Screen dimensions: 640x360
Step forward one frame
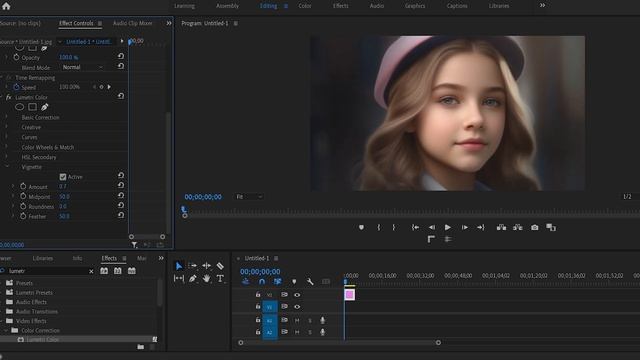pos(464,227)
